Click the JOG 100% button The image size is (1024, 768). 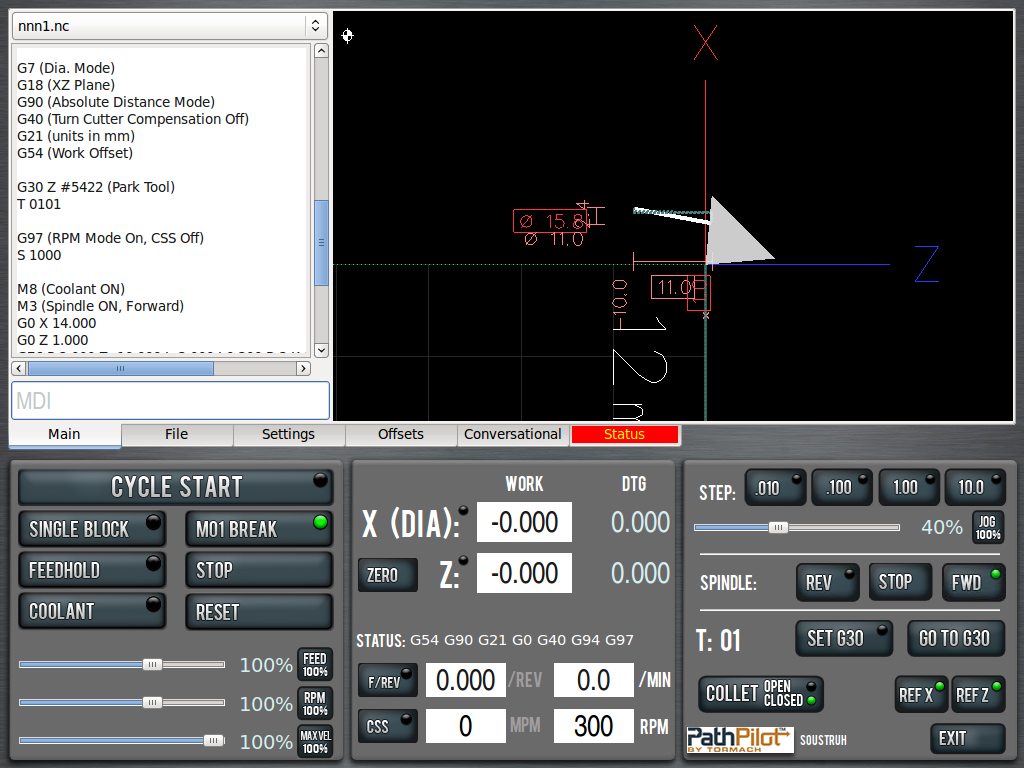pos(987,527)
